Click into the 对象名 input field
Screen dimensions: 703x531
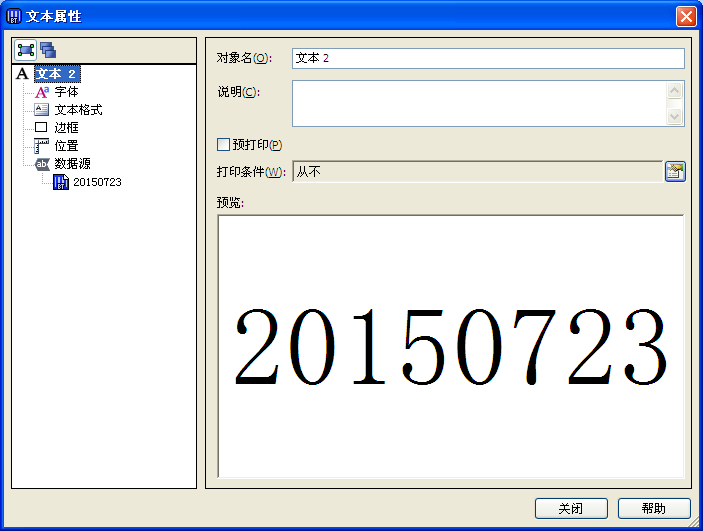tap(487, 58)
